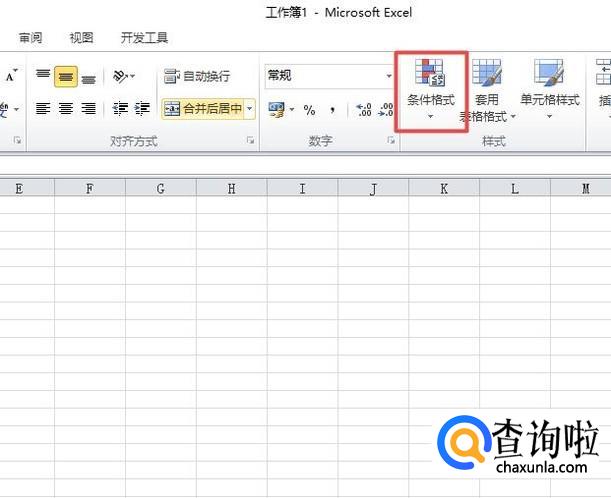Select column F header
The image size is (611, 498).
(90, 189)
